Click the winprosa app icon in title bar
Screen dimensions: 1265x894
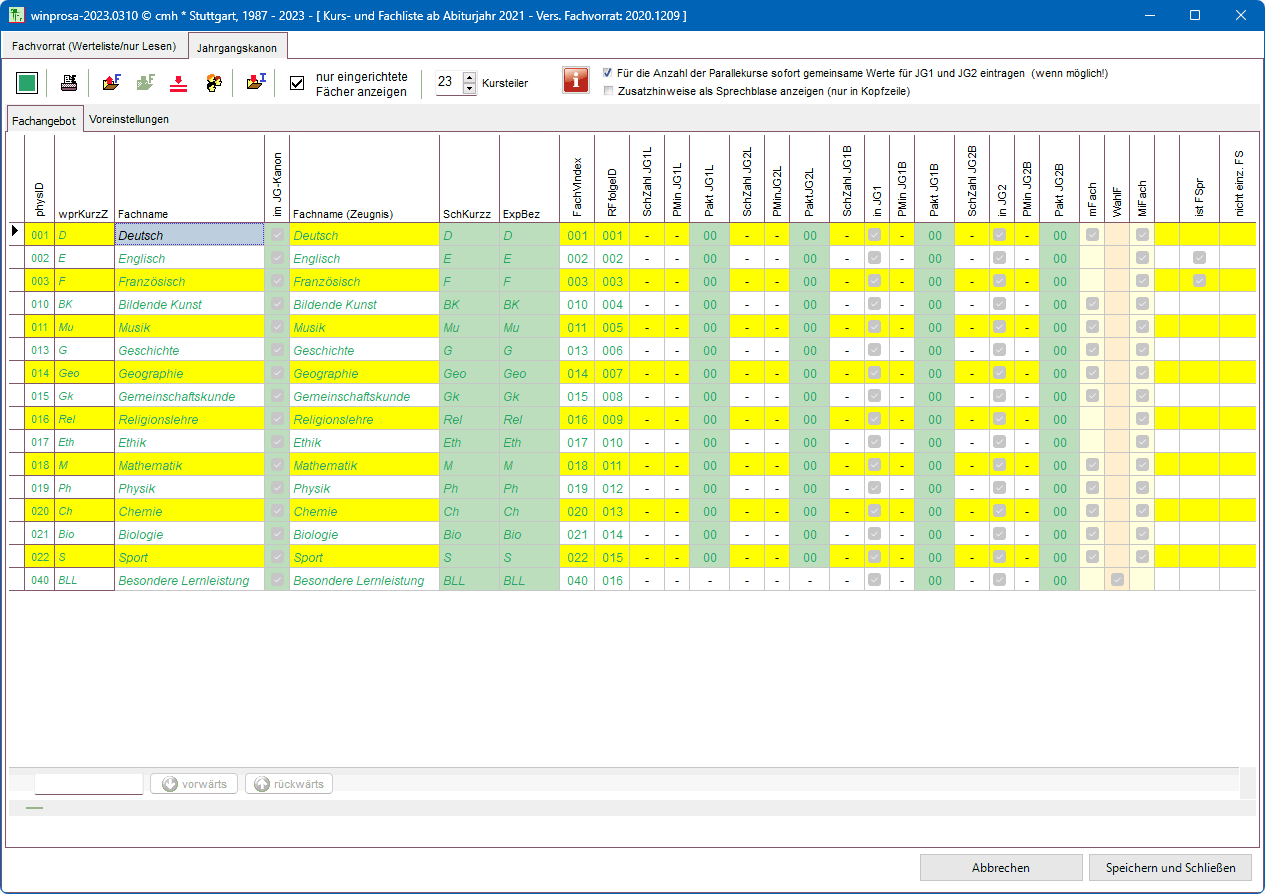pyautogui.click(x=16, y=16)
